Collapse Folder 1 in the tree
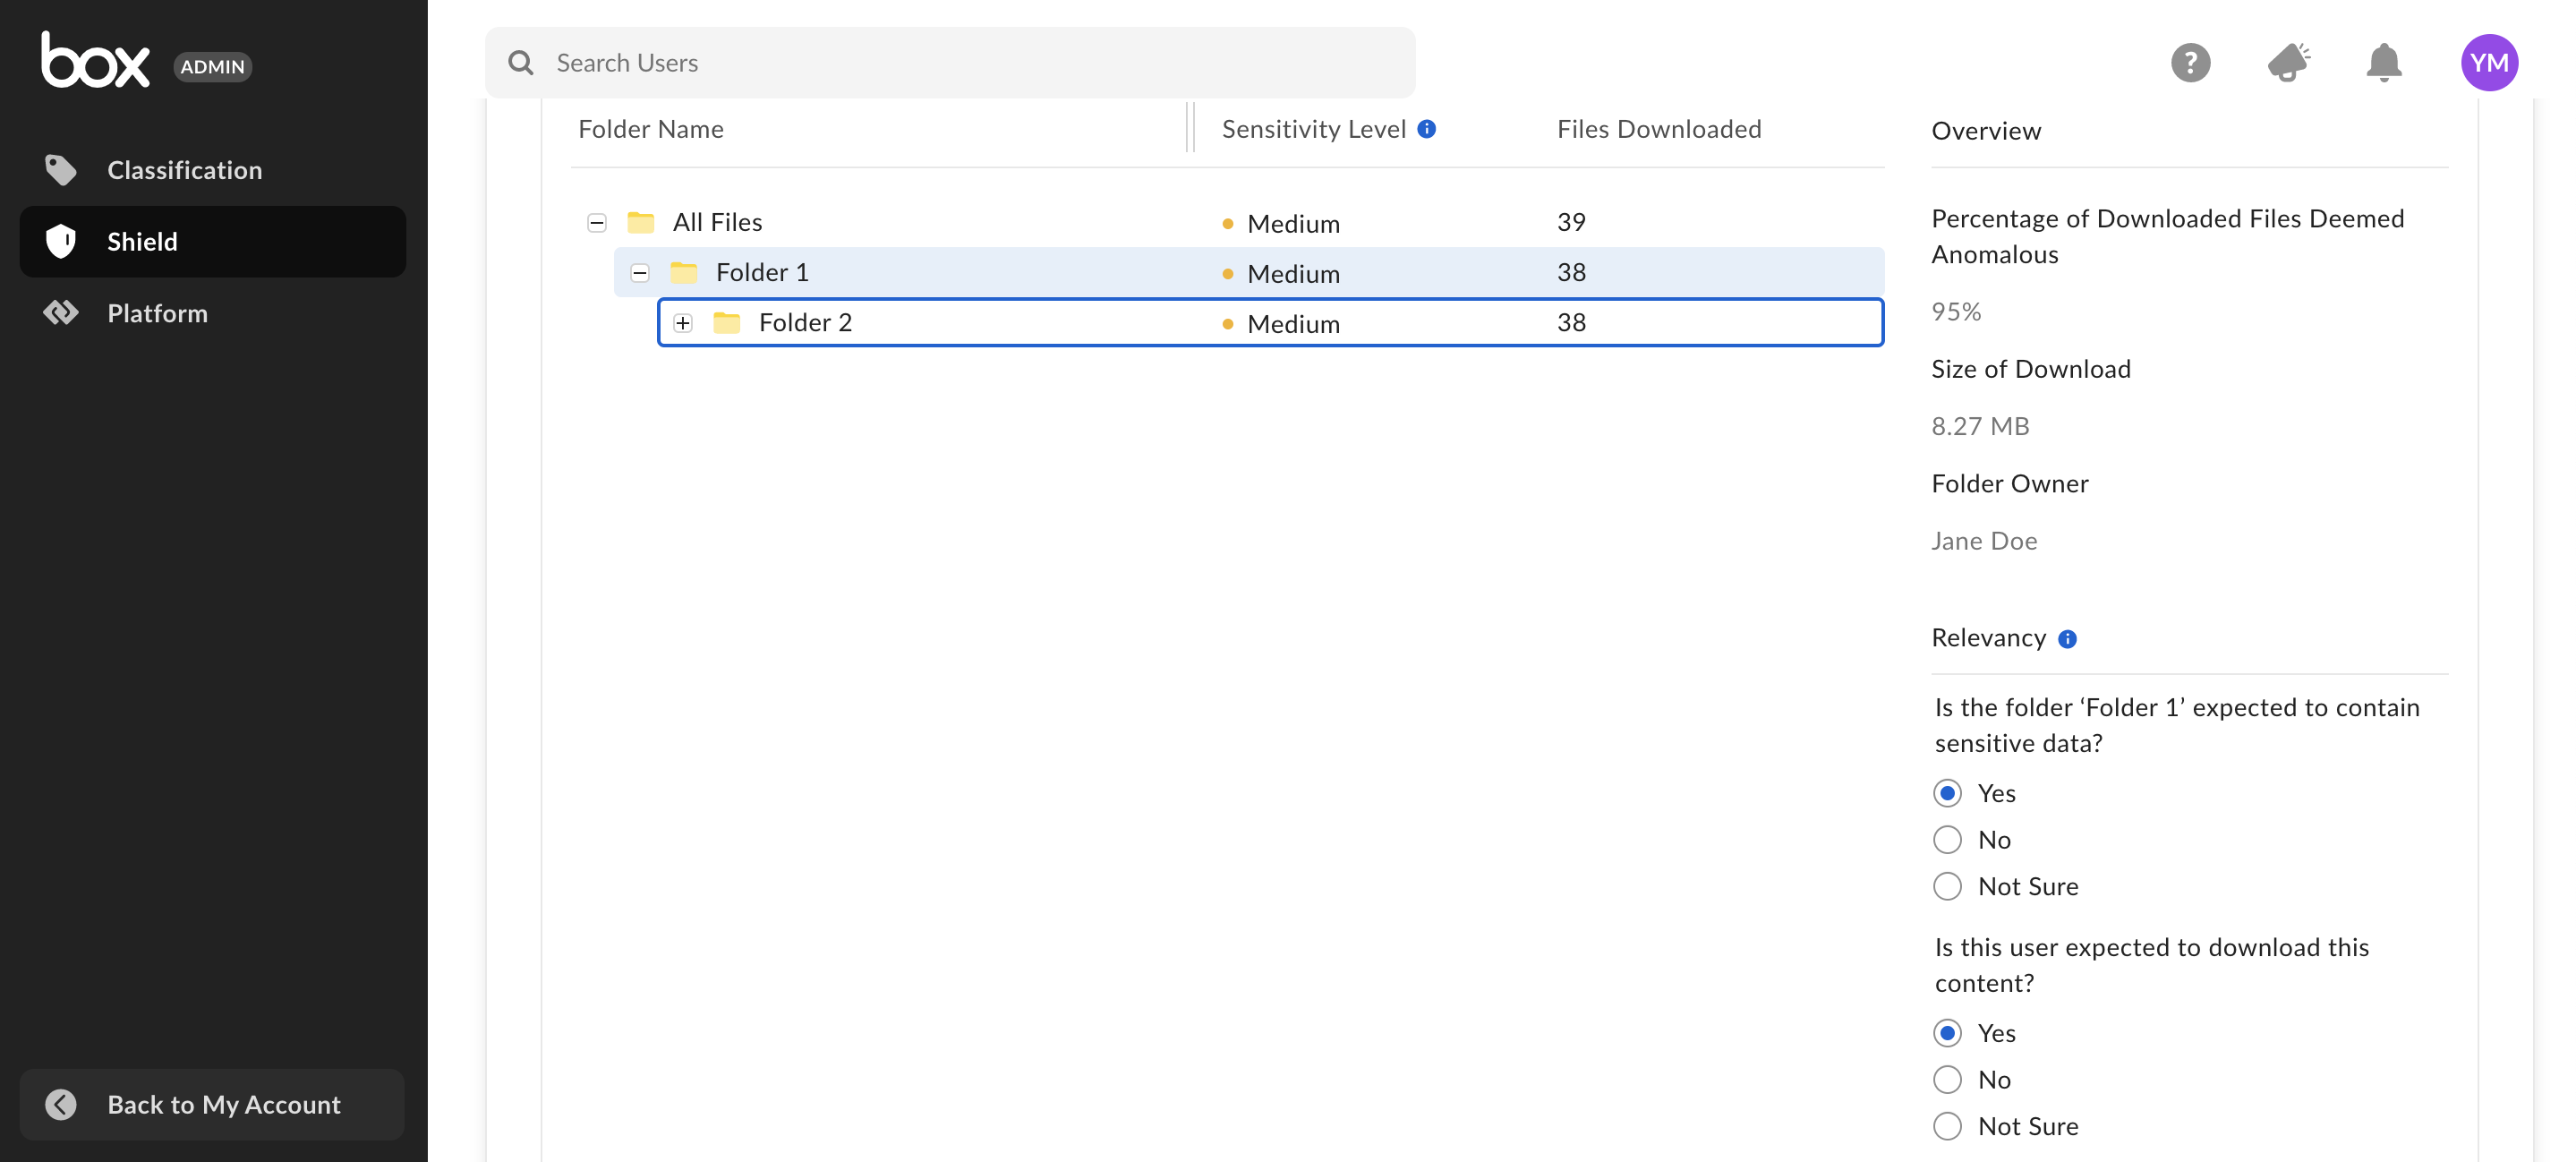This screenshot has width=2576, height=1162. pos(639,272)
